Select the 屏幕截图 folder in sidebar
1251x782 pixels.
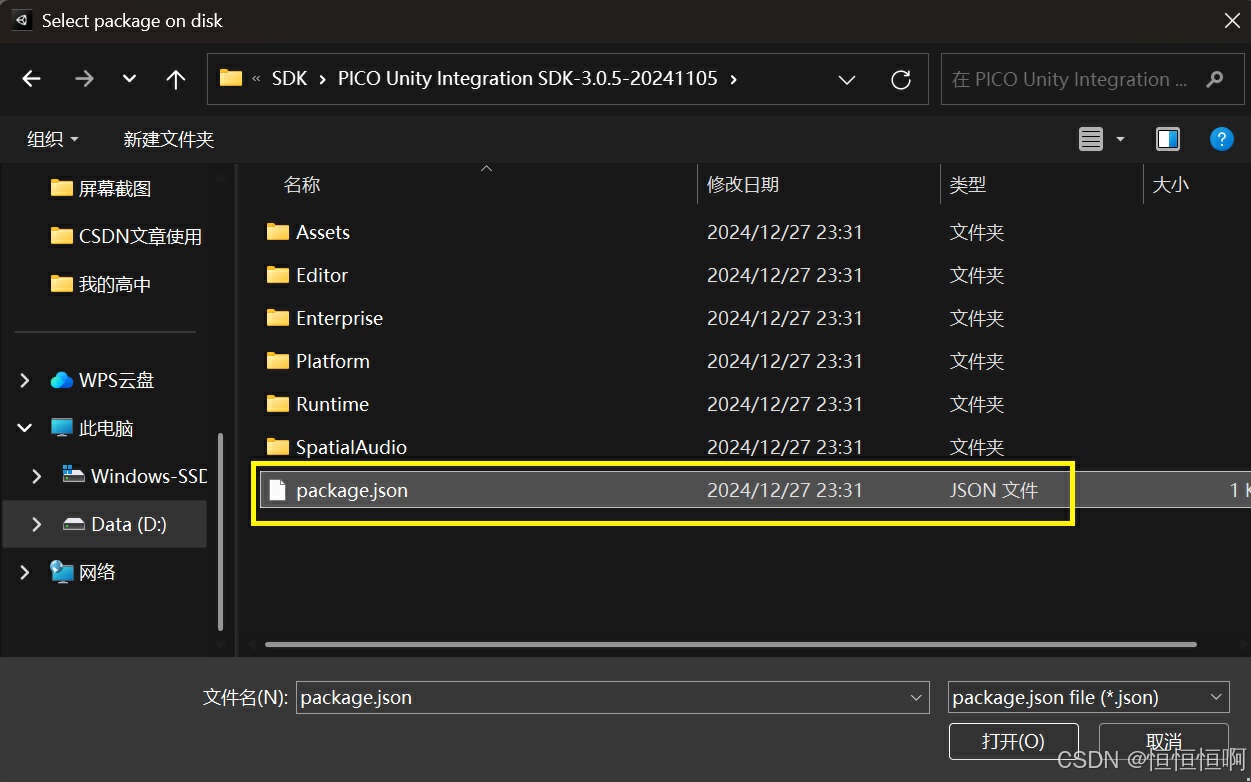click(x=101, y=188)
